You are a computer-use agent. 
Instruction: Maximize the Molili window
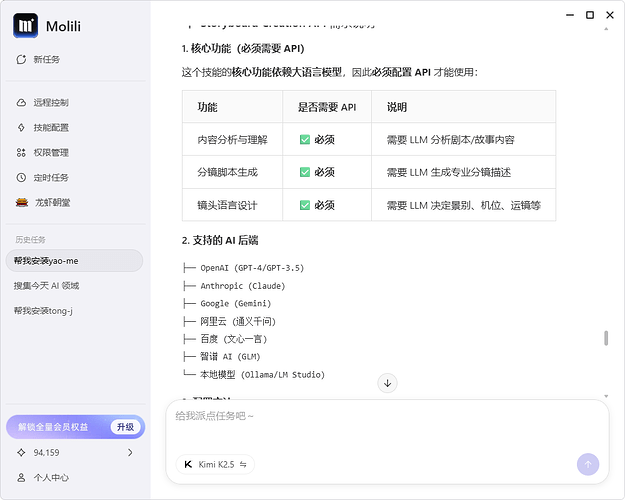pyautogui.click(x=590, y=15)
